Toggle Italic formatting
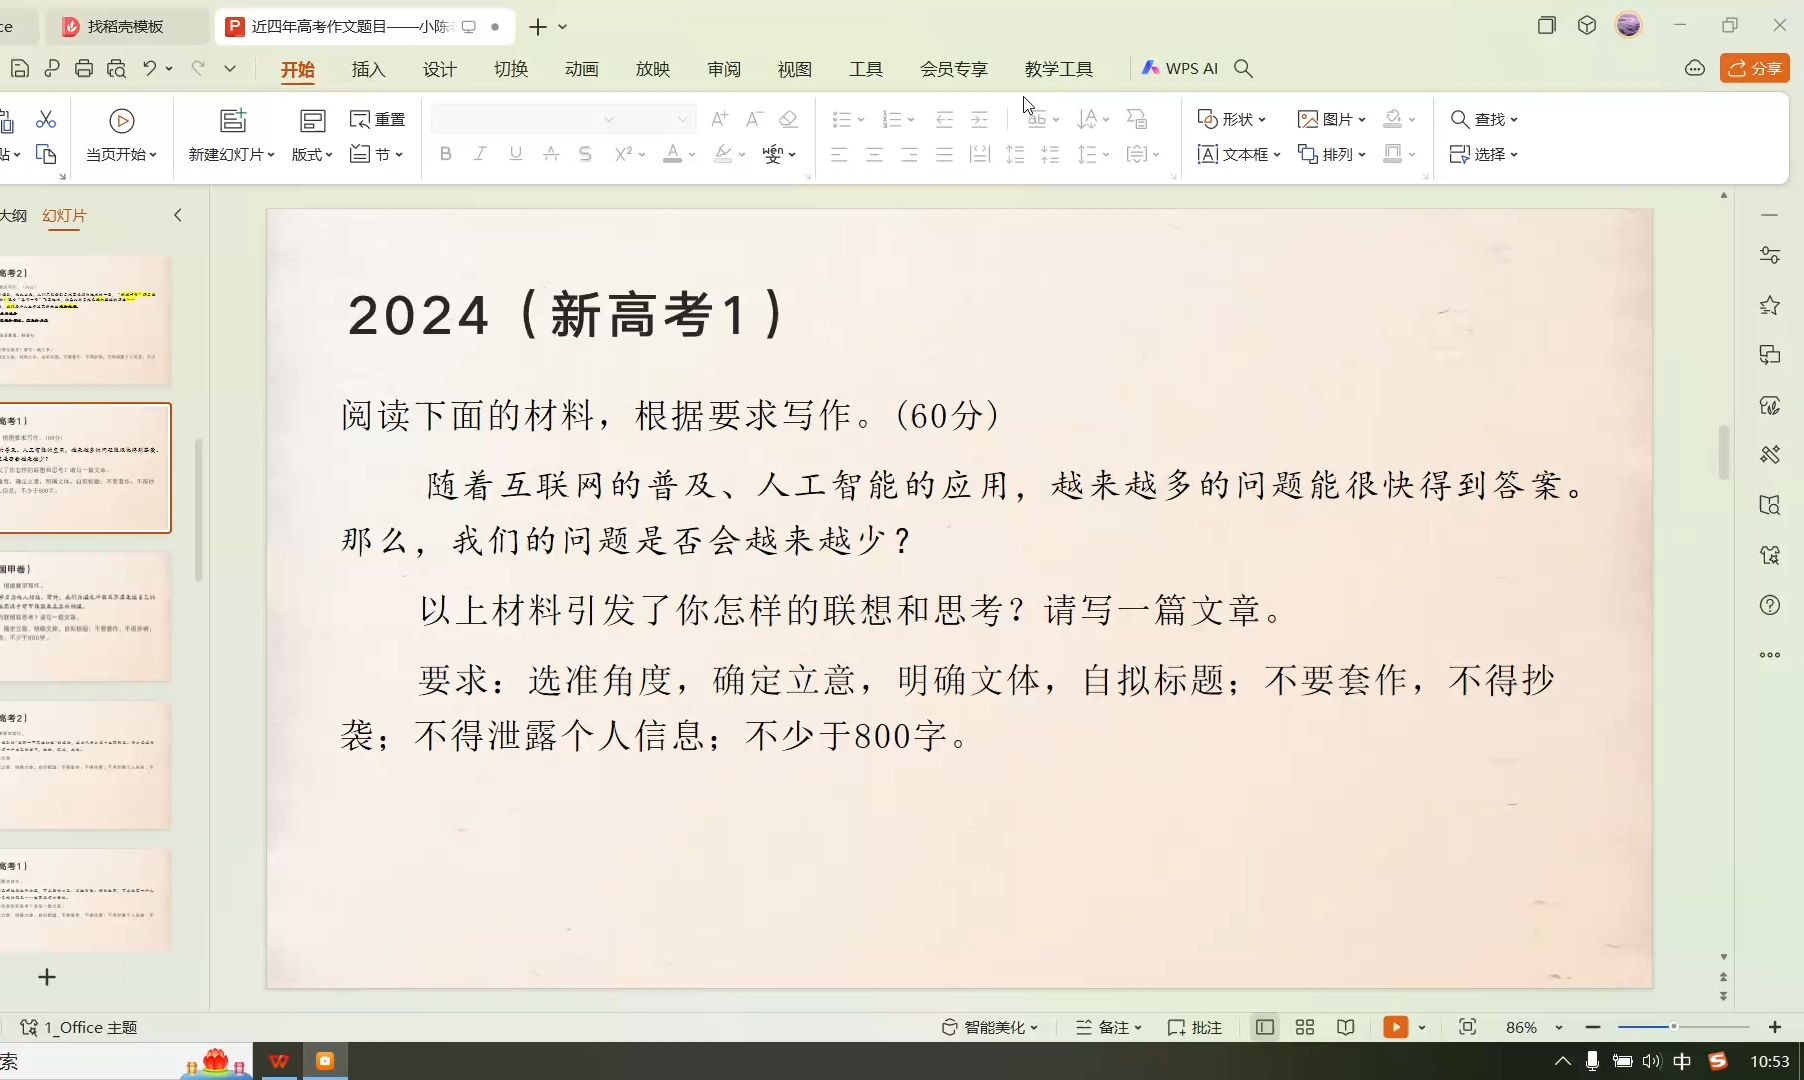1804x1080 pixels. click(x=480, y=154)
